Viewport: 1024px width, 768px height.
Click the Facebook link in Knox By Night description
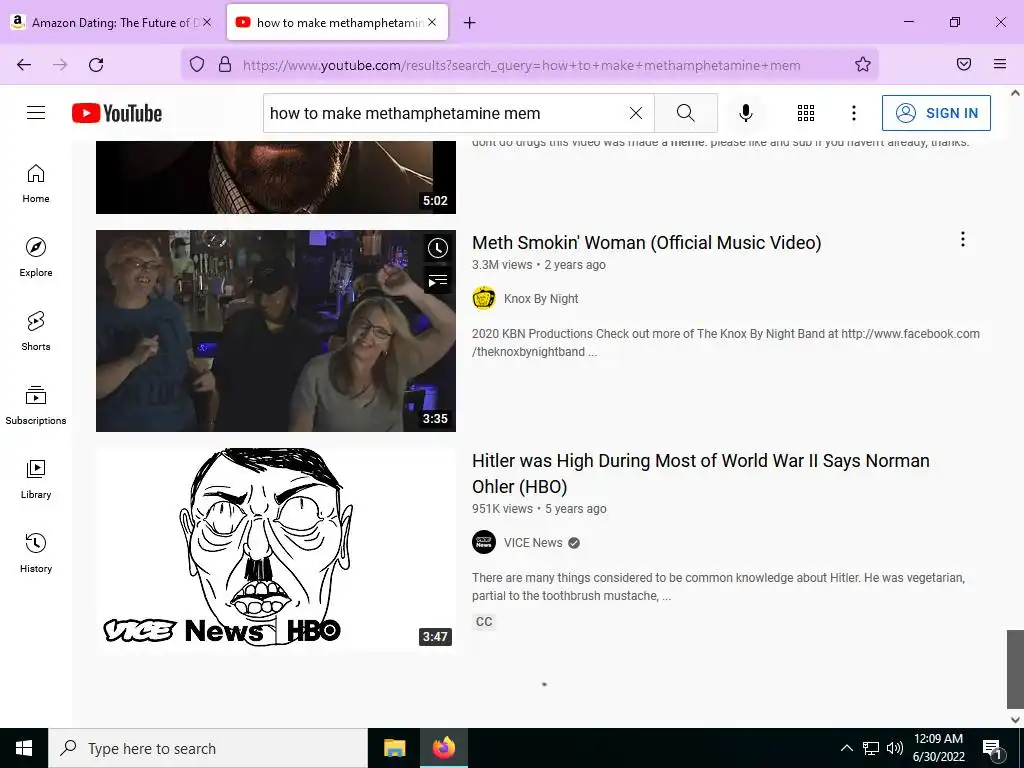[726, 343]
